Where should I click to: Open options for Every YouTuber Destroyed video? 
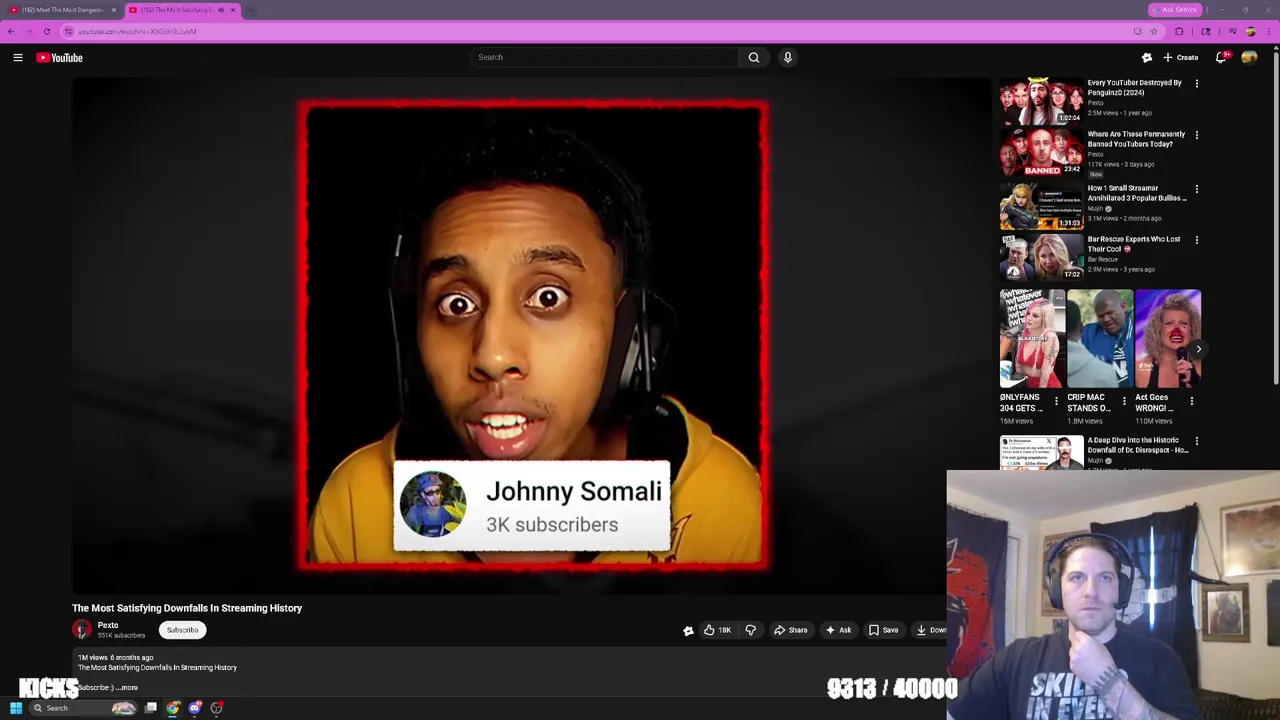(x=1197, y=84)
